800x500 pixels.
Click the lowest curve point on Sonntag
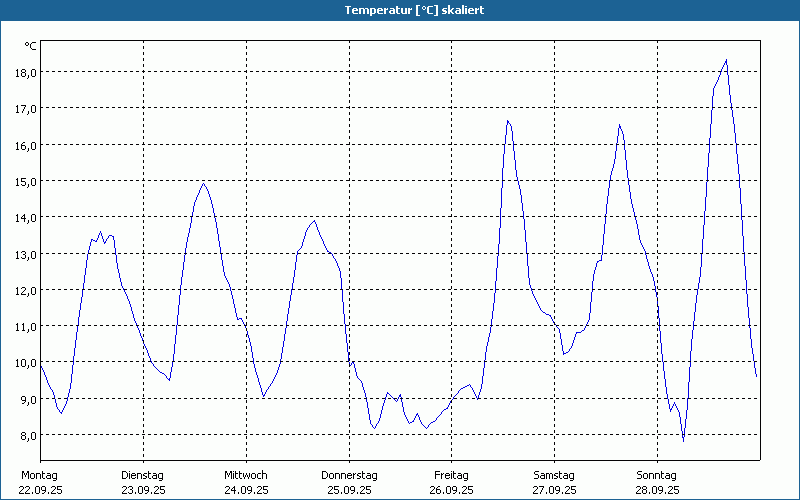pos(684,440)
